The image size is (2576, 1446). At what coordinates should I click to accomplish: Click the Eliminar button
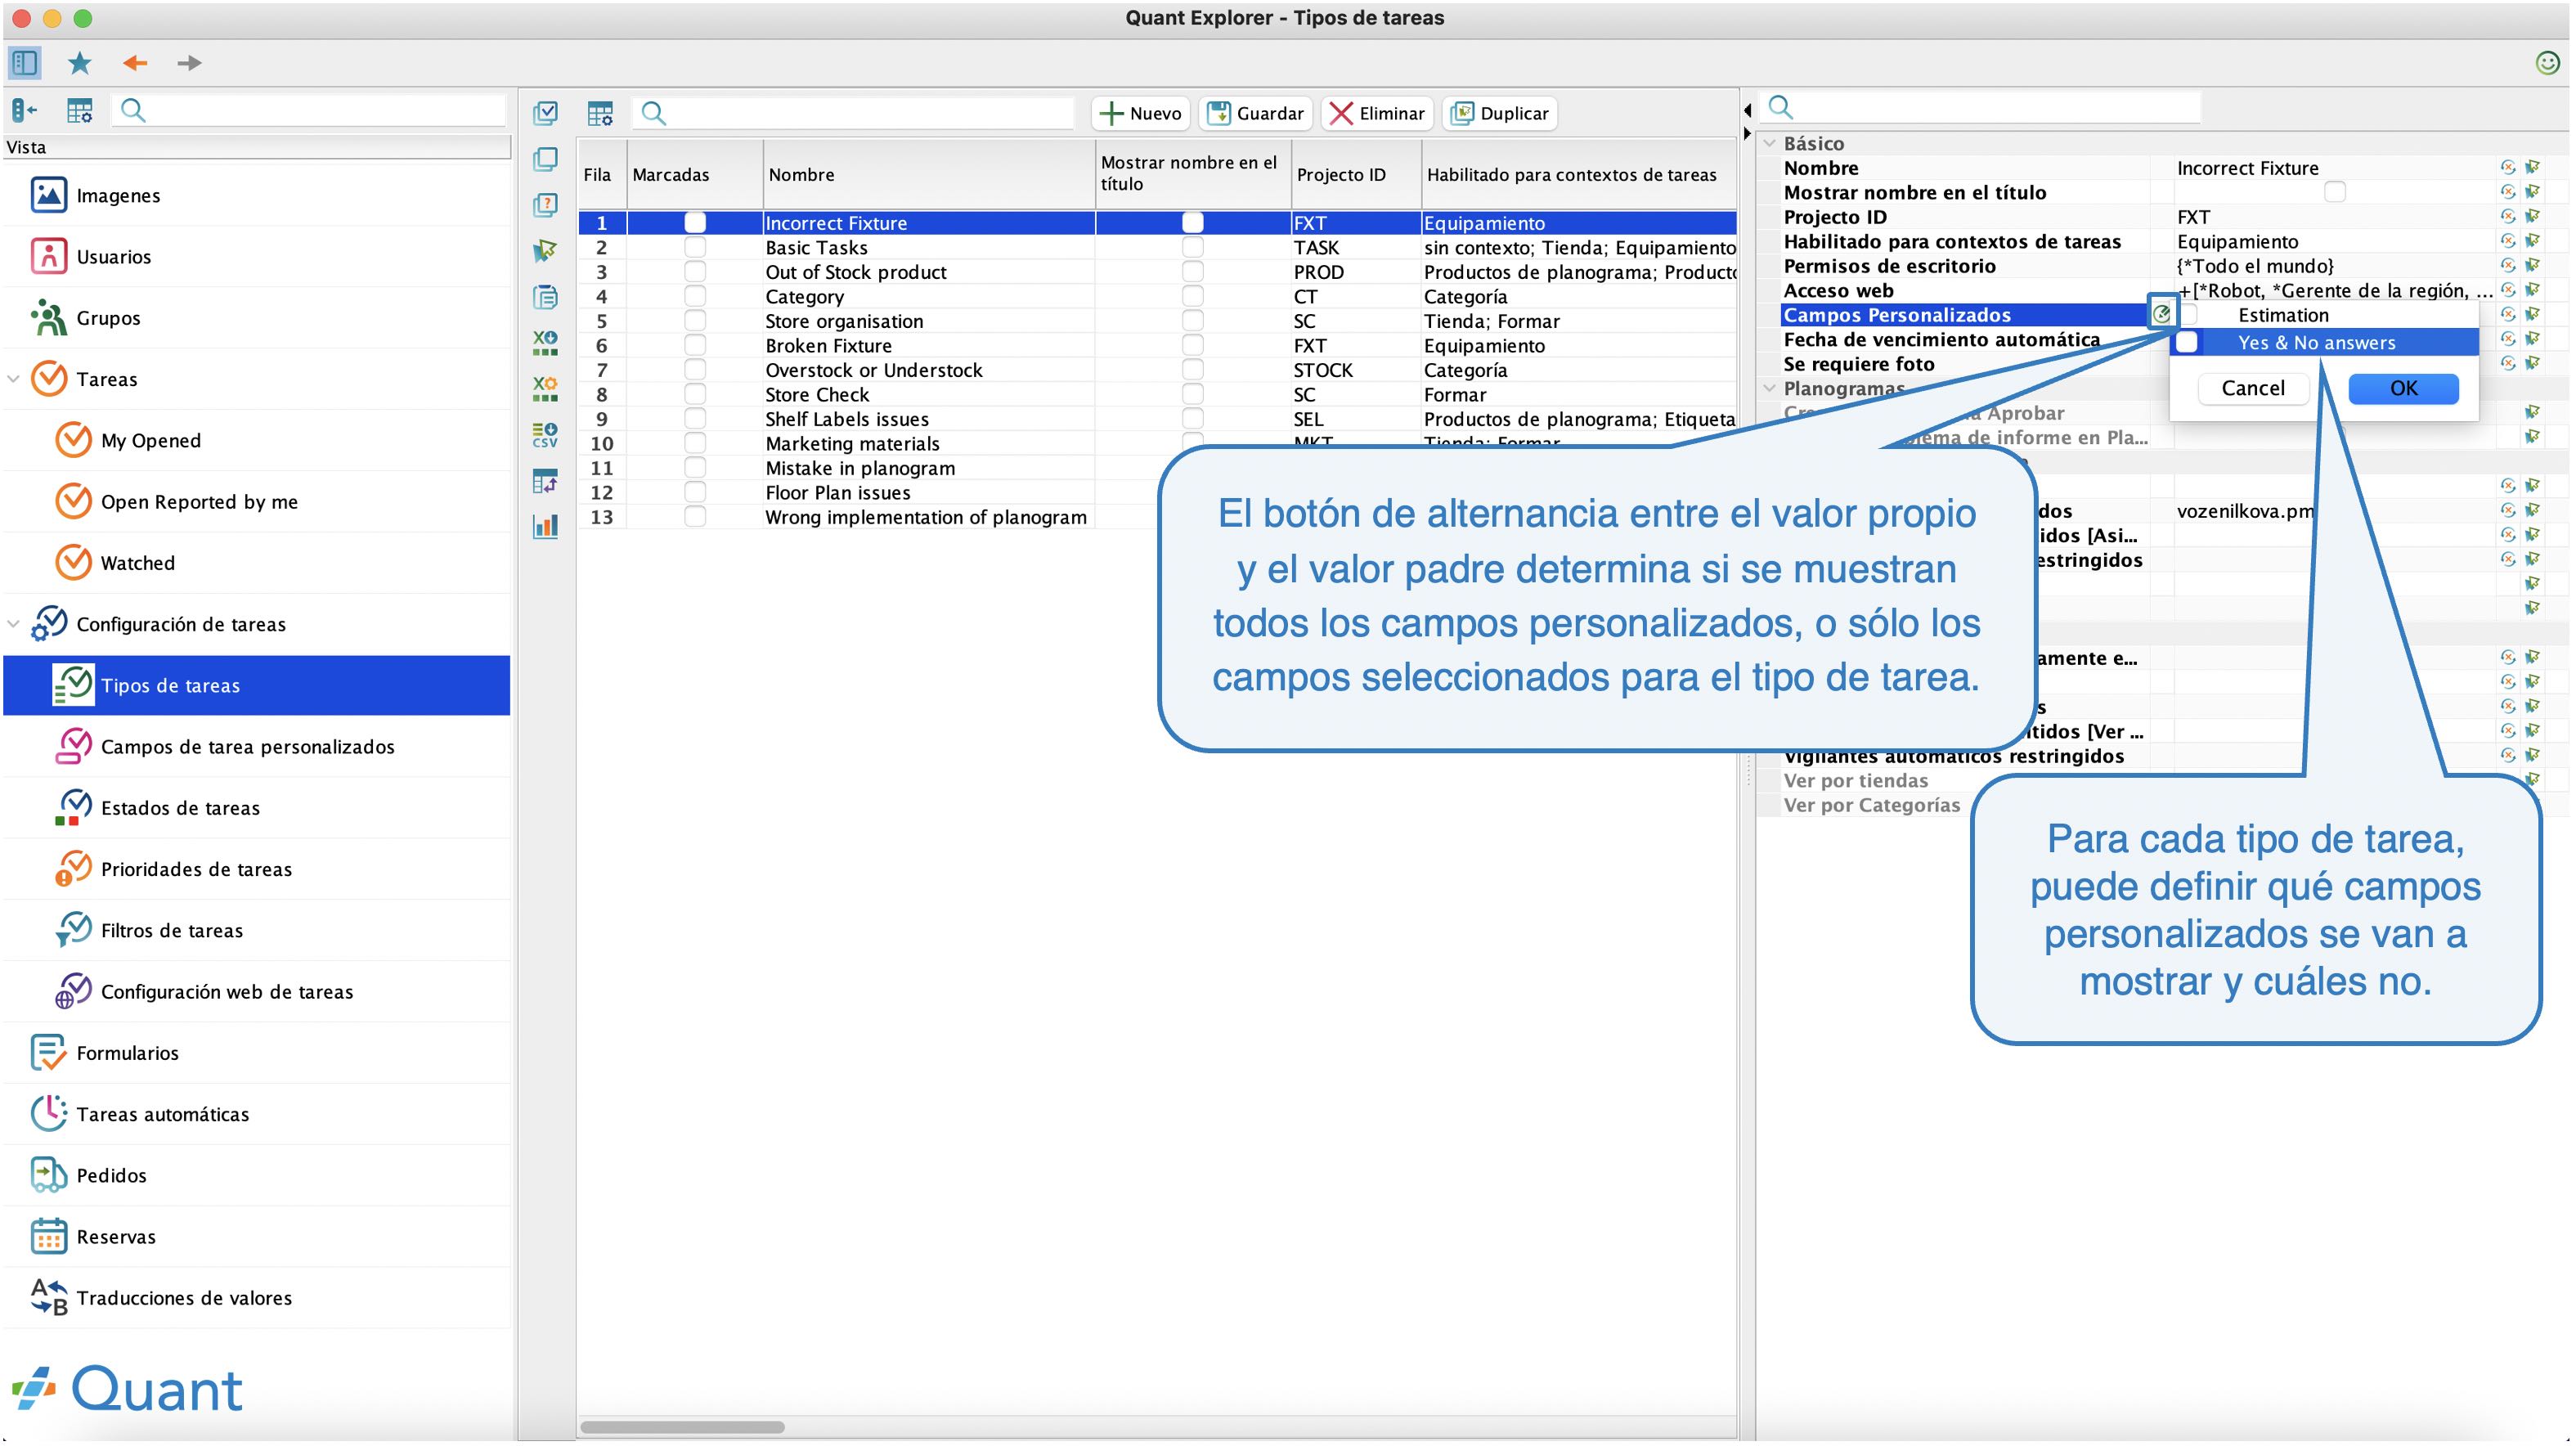1377,113
